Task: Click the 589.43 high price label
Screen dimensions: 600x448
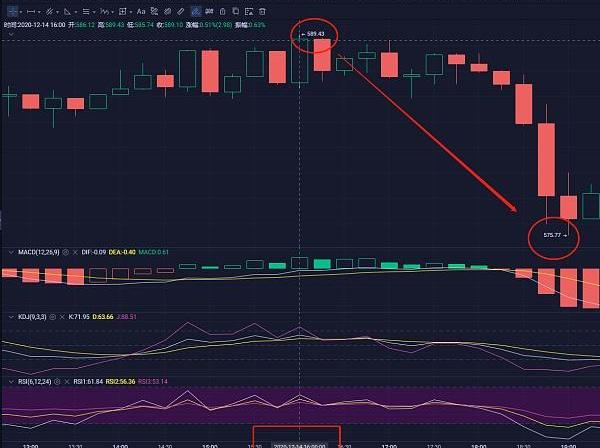Action: click(315, 34)
